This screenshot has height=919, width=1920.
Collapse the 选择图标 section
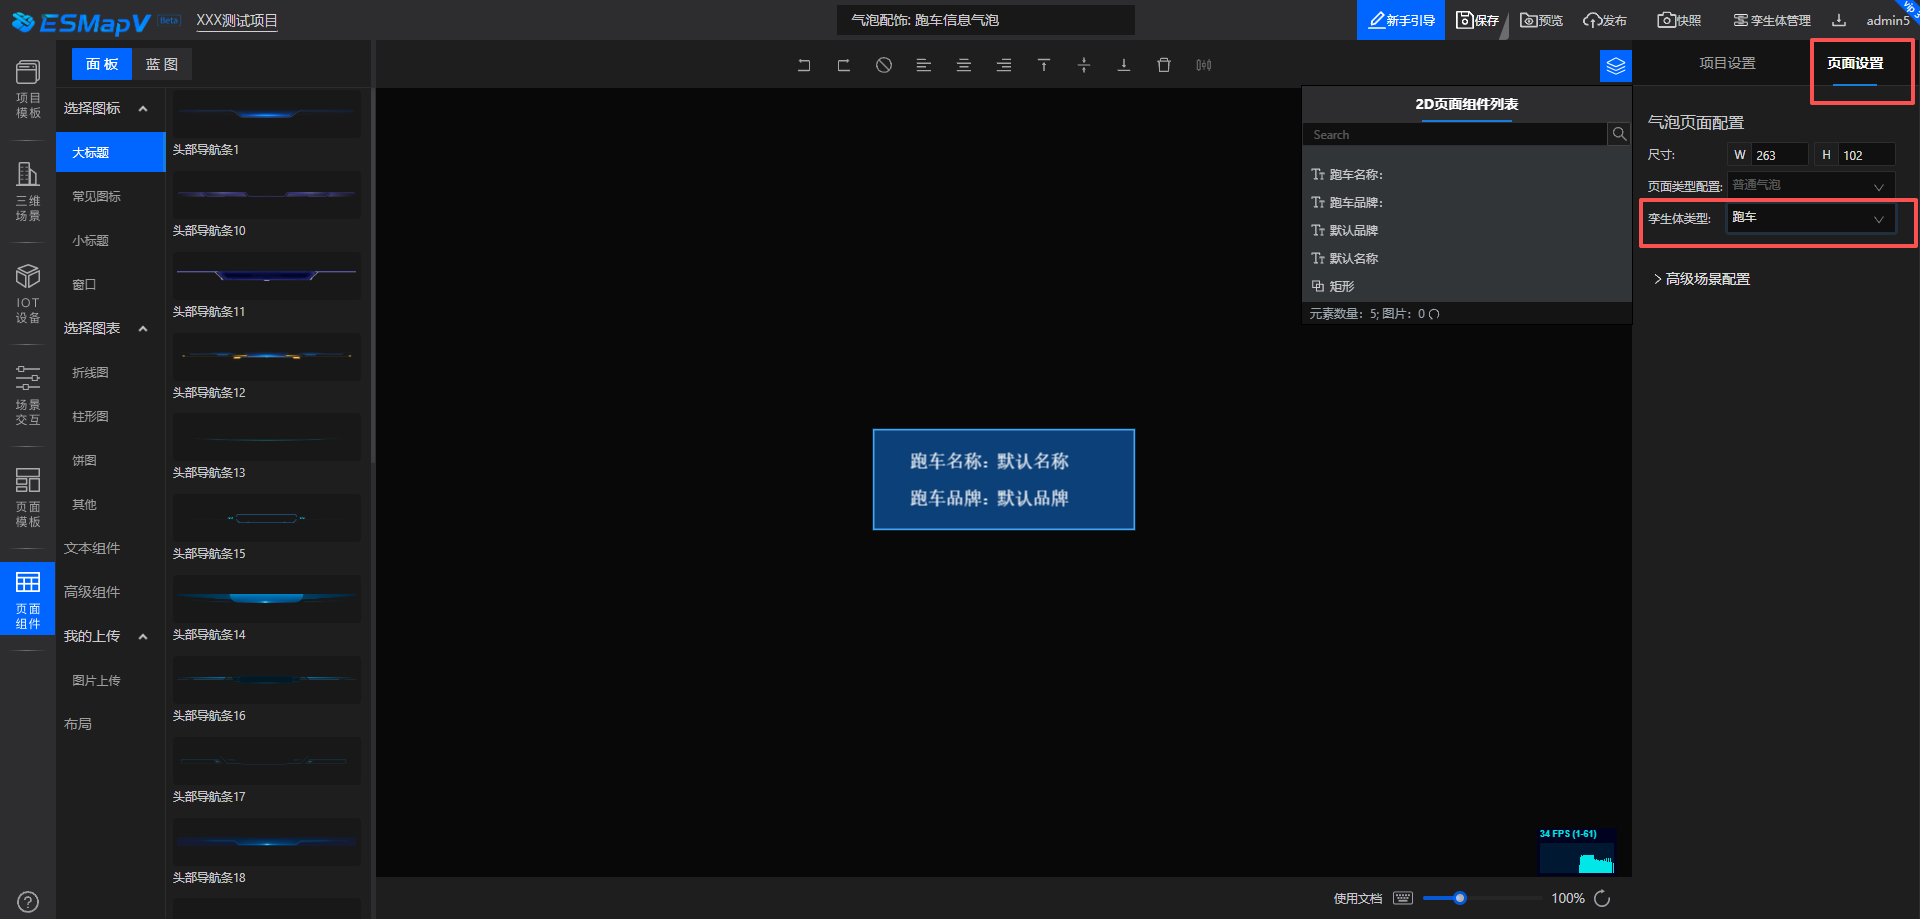[x=143, y=108]
